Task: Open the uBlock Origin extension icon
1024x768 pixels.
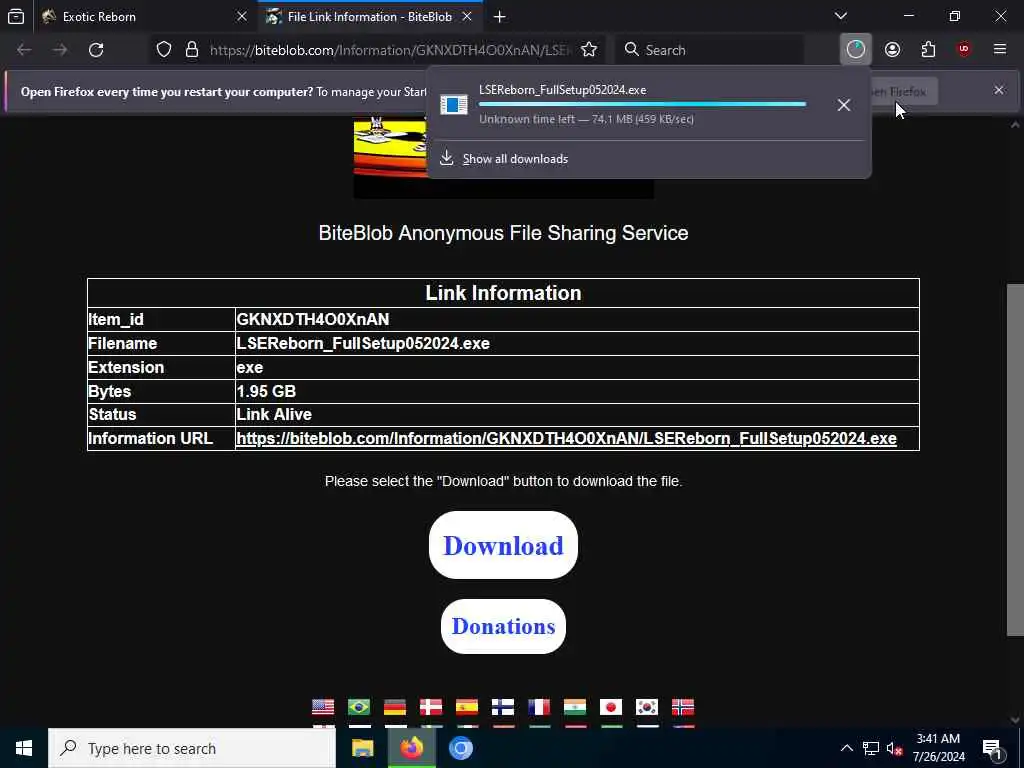Action: pyautogui.click(x=964, y=50)
